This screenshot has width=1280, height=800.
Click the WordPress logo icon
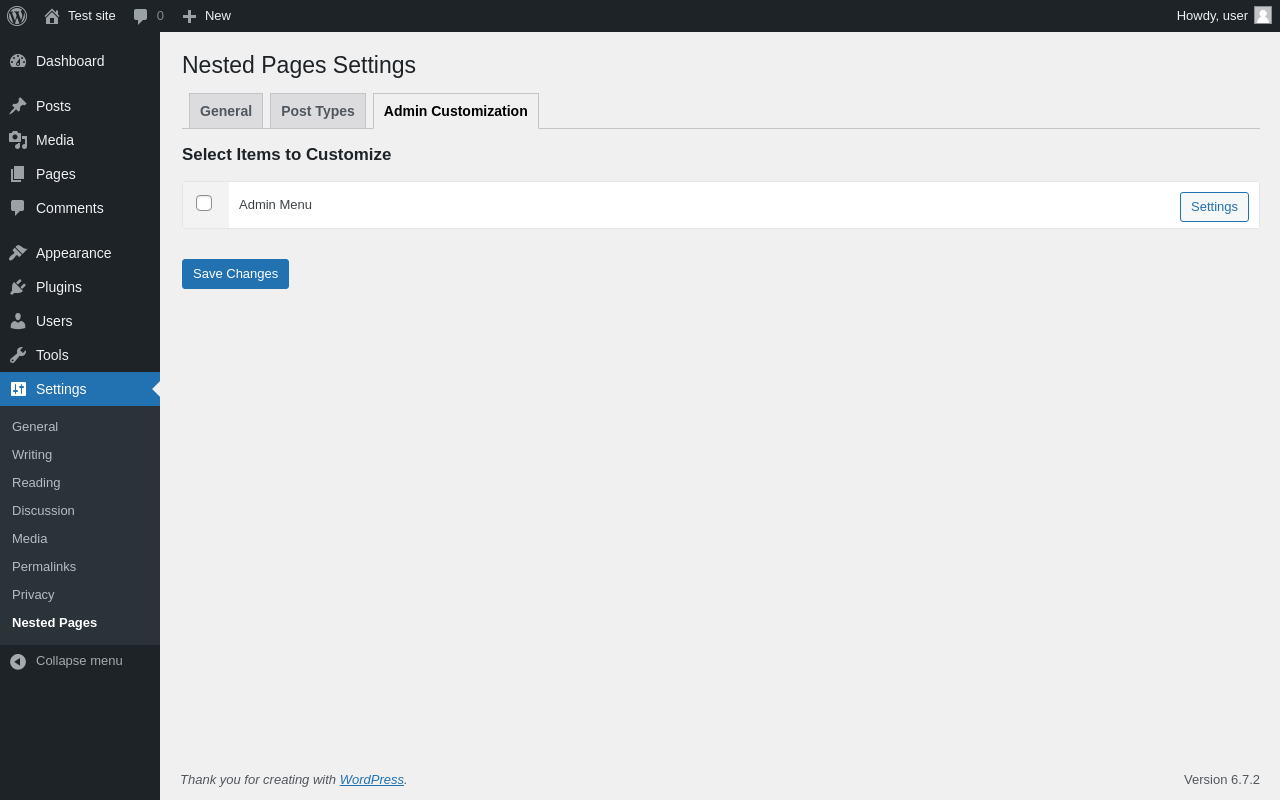(x=17, y=16)
